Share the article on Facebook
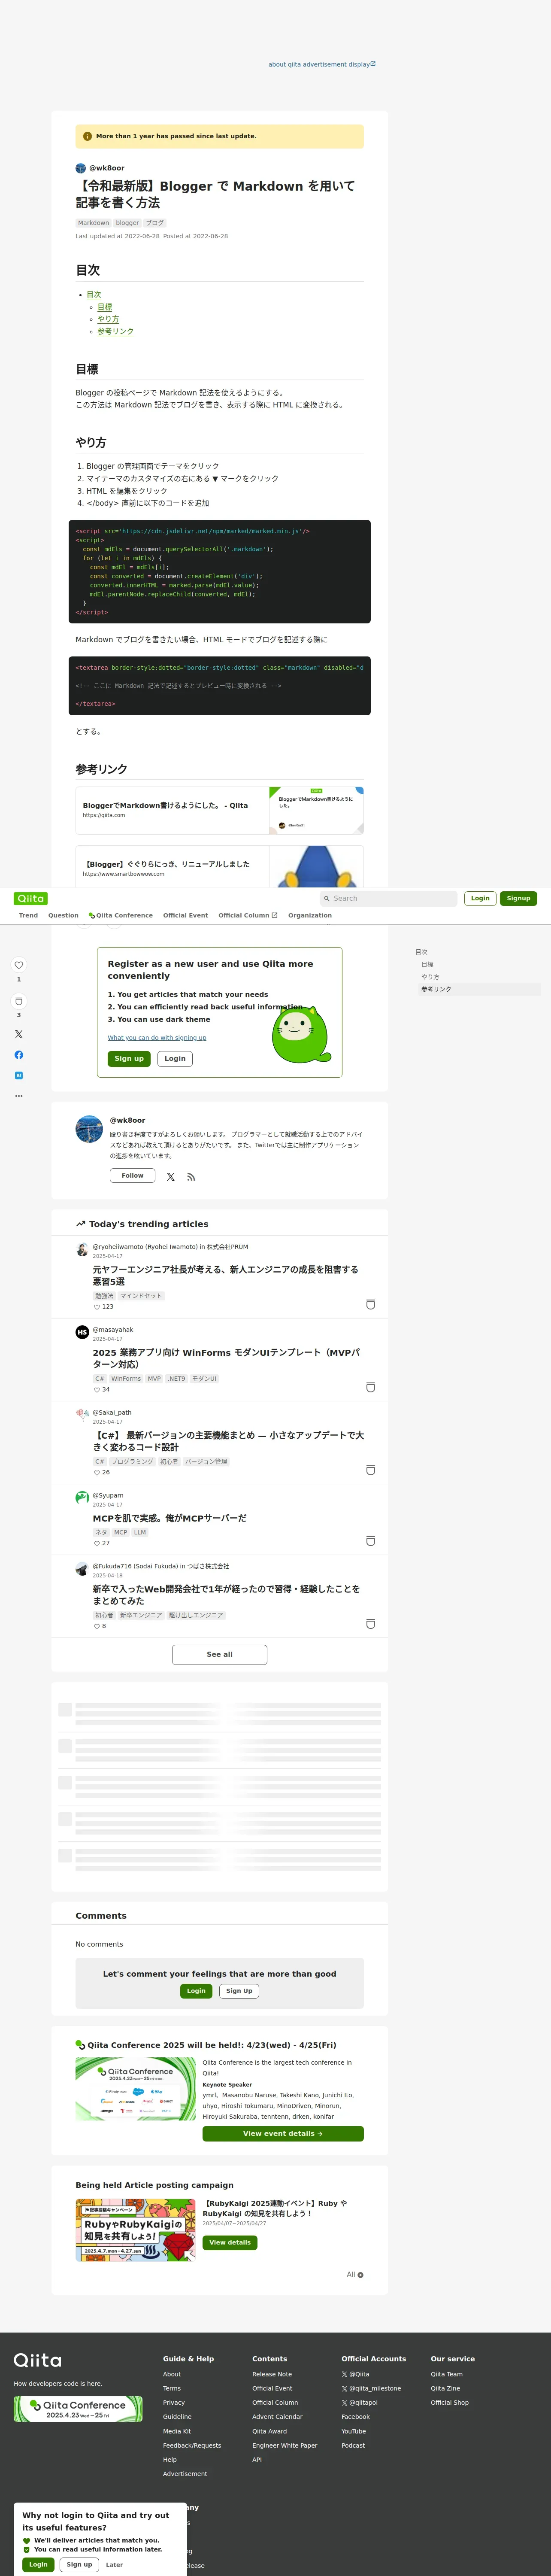The height and width of the screenshot is (2576, 551). [x=18, y=1055]
